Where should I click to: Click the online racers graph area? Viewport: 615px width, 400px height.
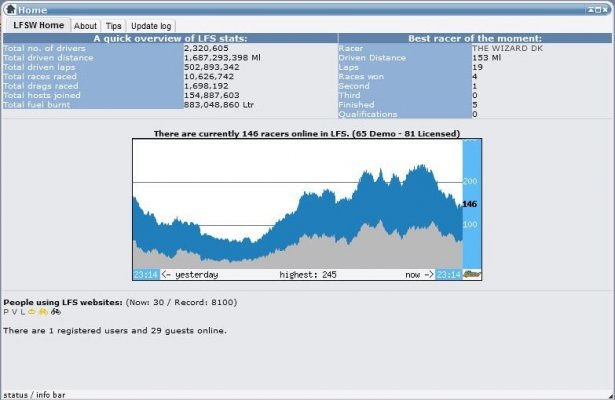[x=297, y=210]
